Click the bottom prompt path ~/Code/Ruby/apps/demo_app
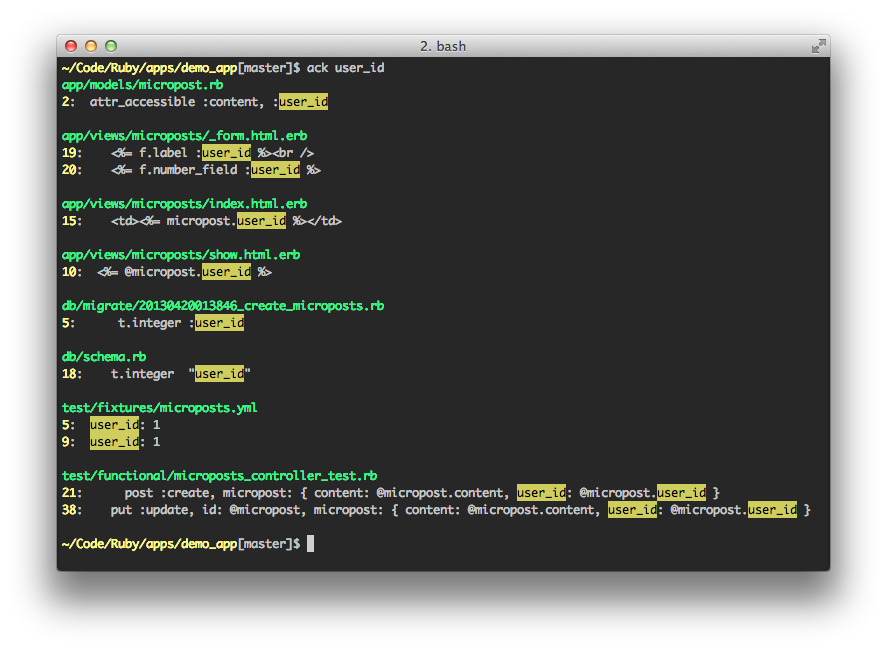Image resolution: width=887 pixels, height=650 pixels. pos(149,544)
